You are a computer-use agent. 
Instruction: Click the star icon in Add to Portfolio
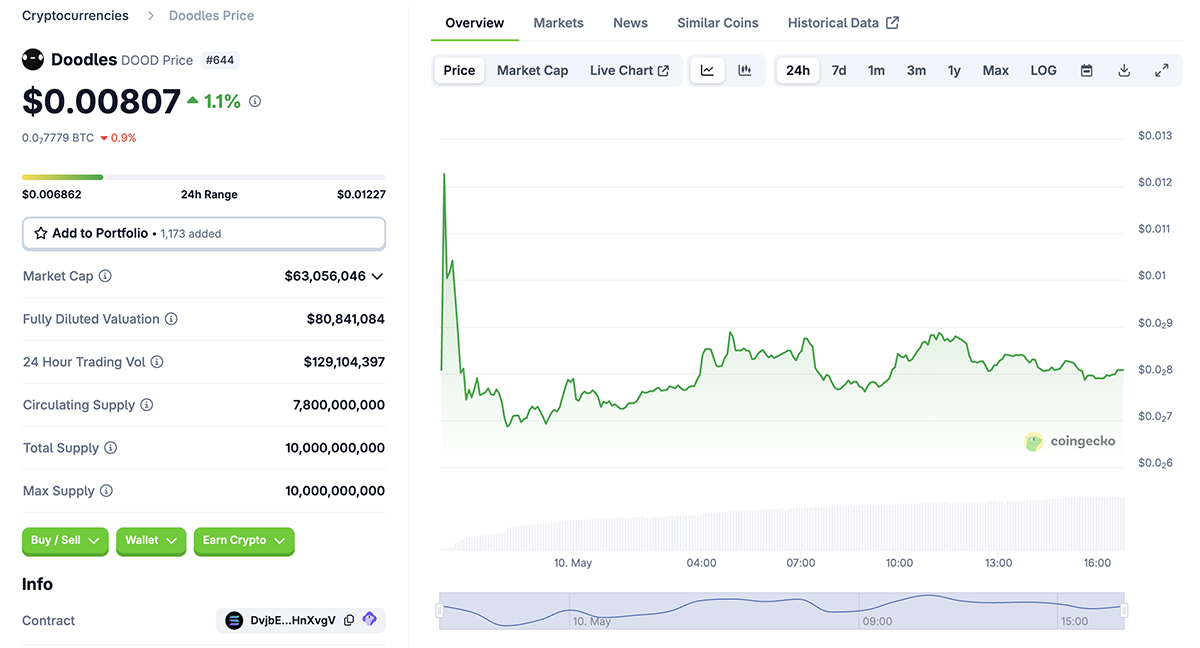tap(41, 233)
